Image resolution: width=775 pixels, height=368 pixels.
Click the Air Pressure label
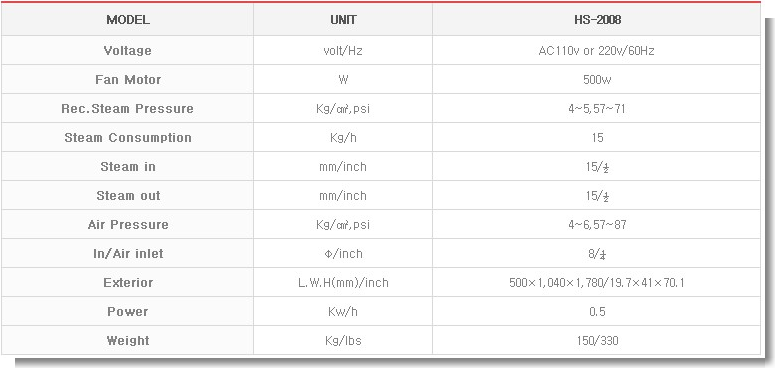[128, 225]
